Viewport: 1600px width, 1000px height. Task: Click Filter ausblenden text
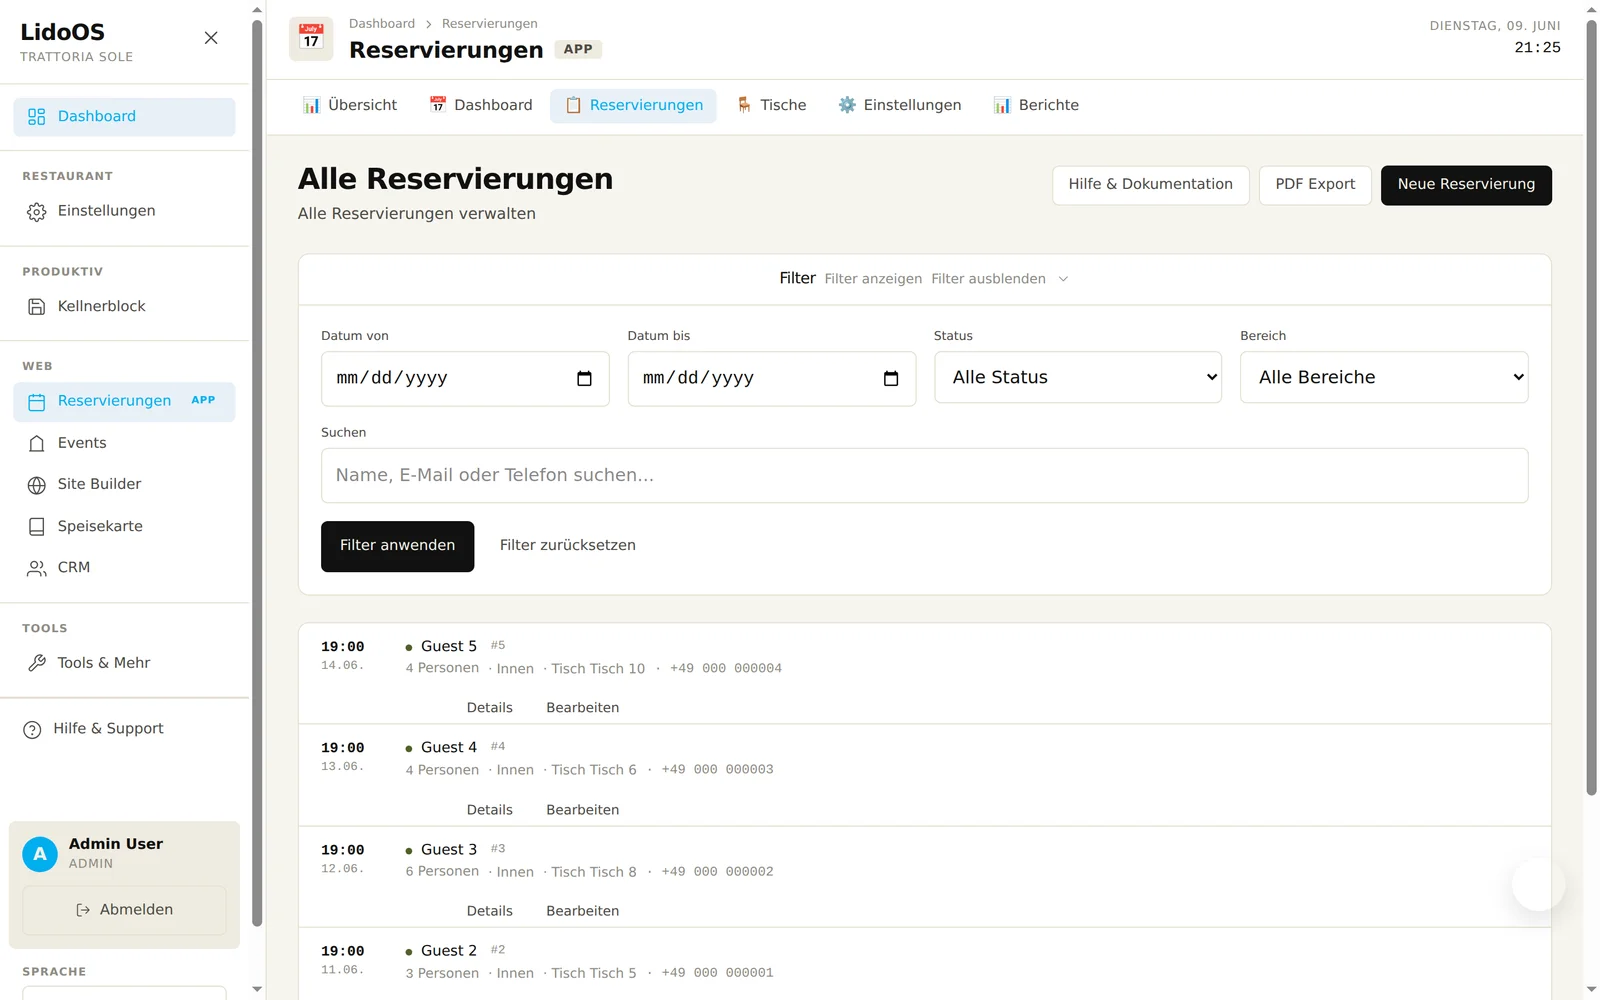988,279
